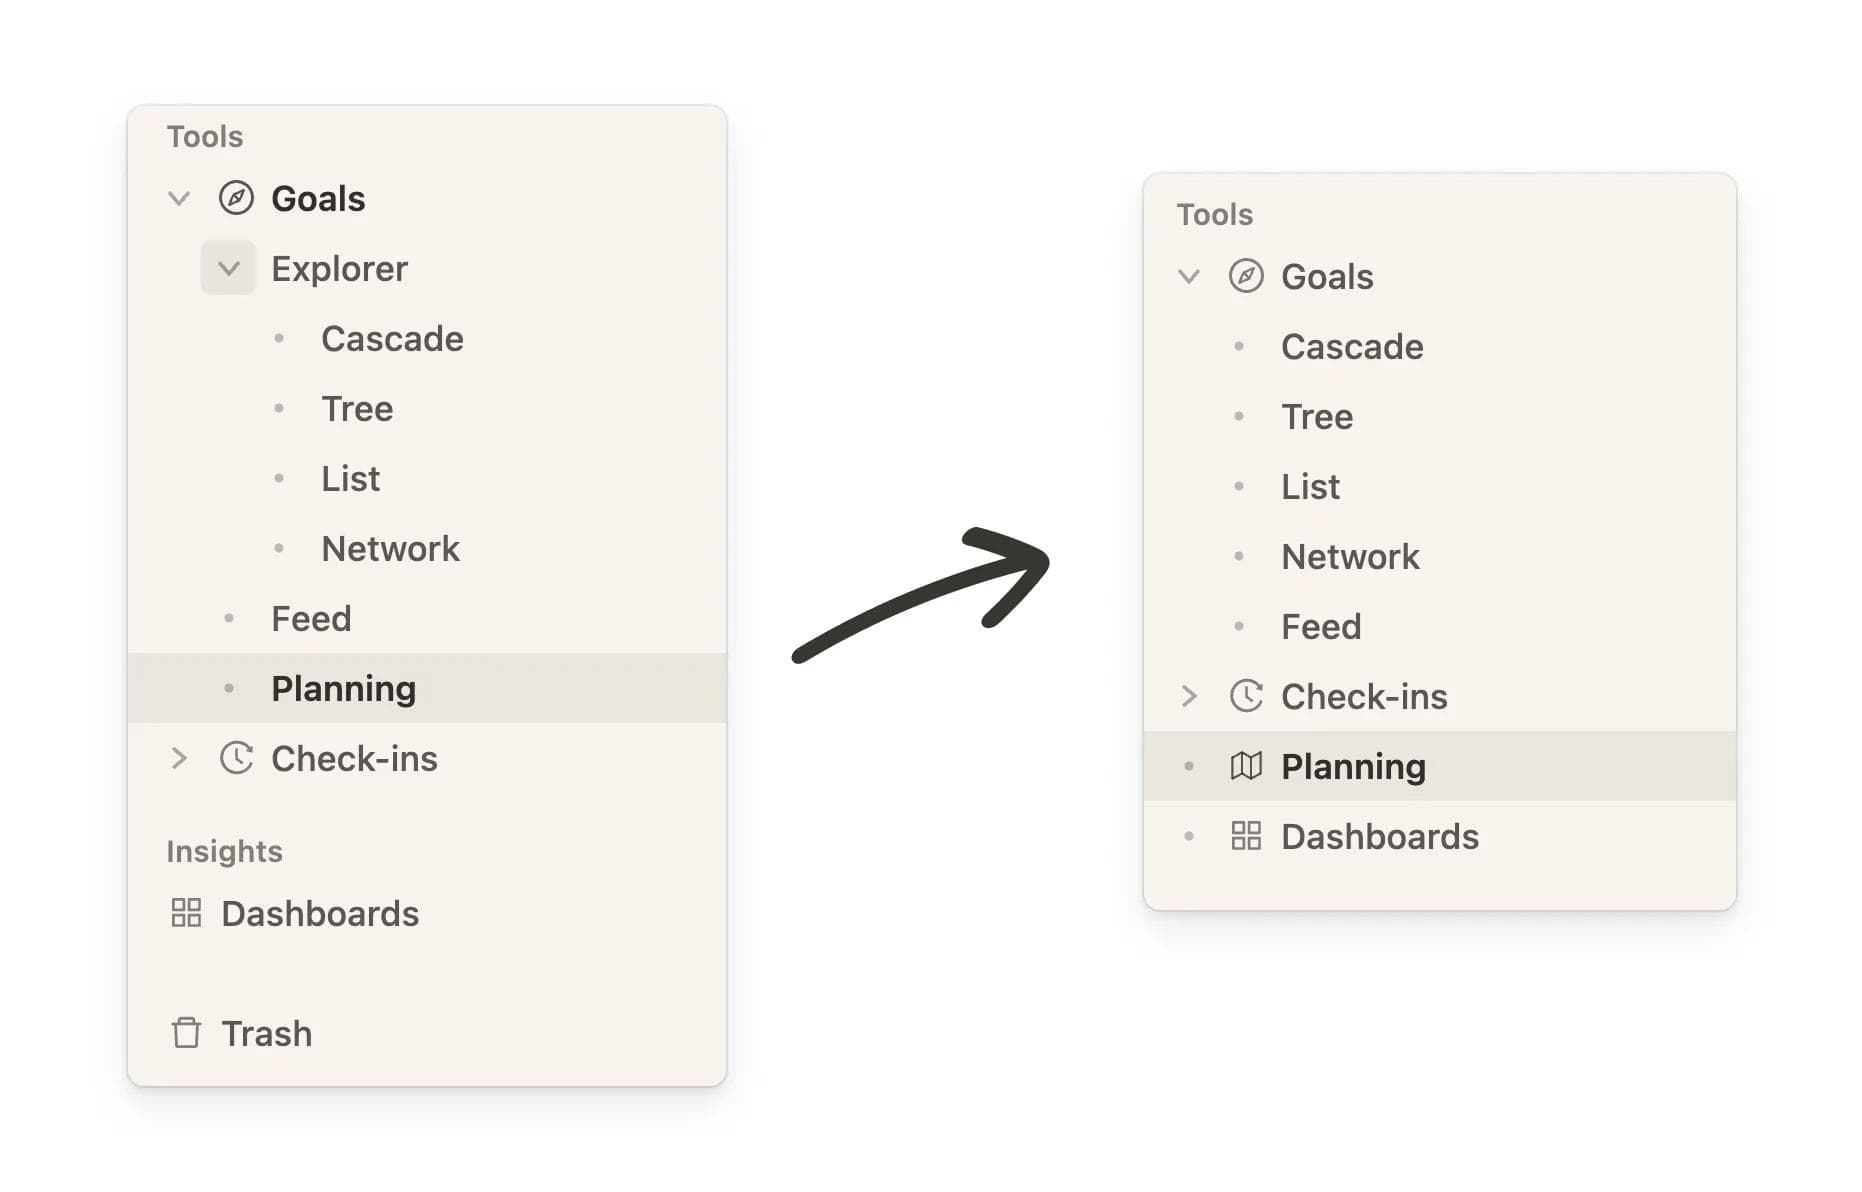Click the Check-ins clock icon in right panel
The height and width of the screenshot is (1192, 1862).
click(x=1245, y=696)
